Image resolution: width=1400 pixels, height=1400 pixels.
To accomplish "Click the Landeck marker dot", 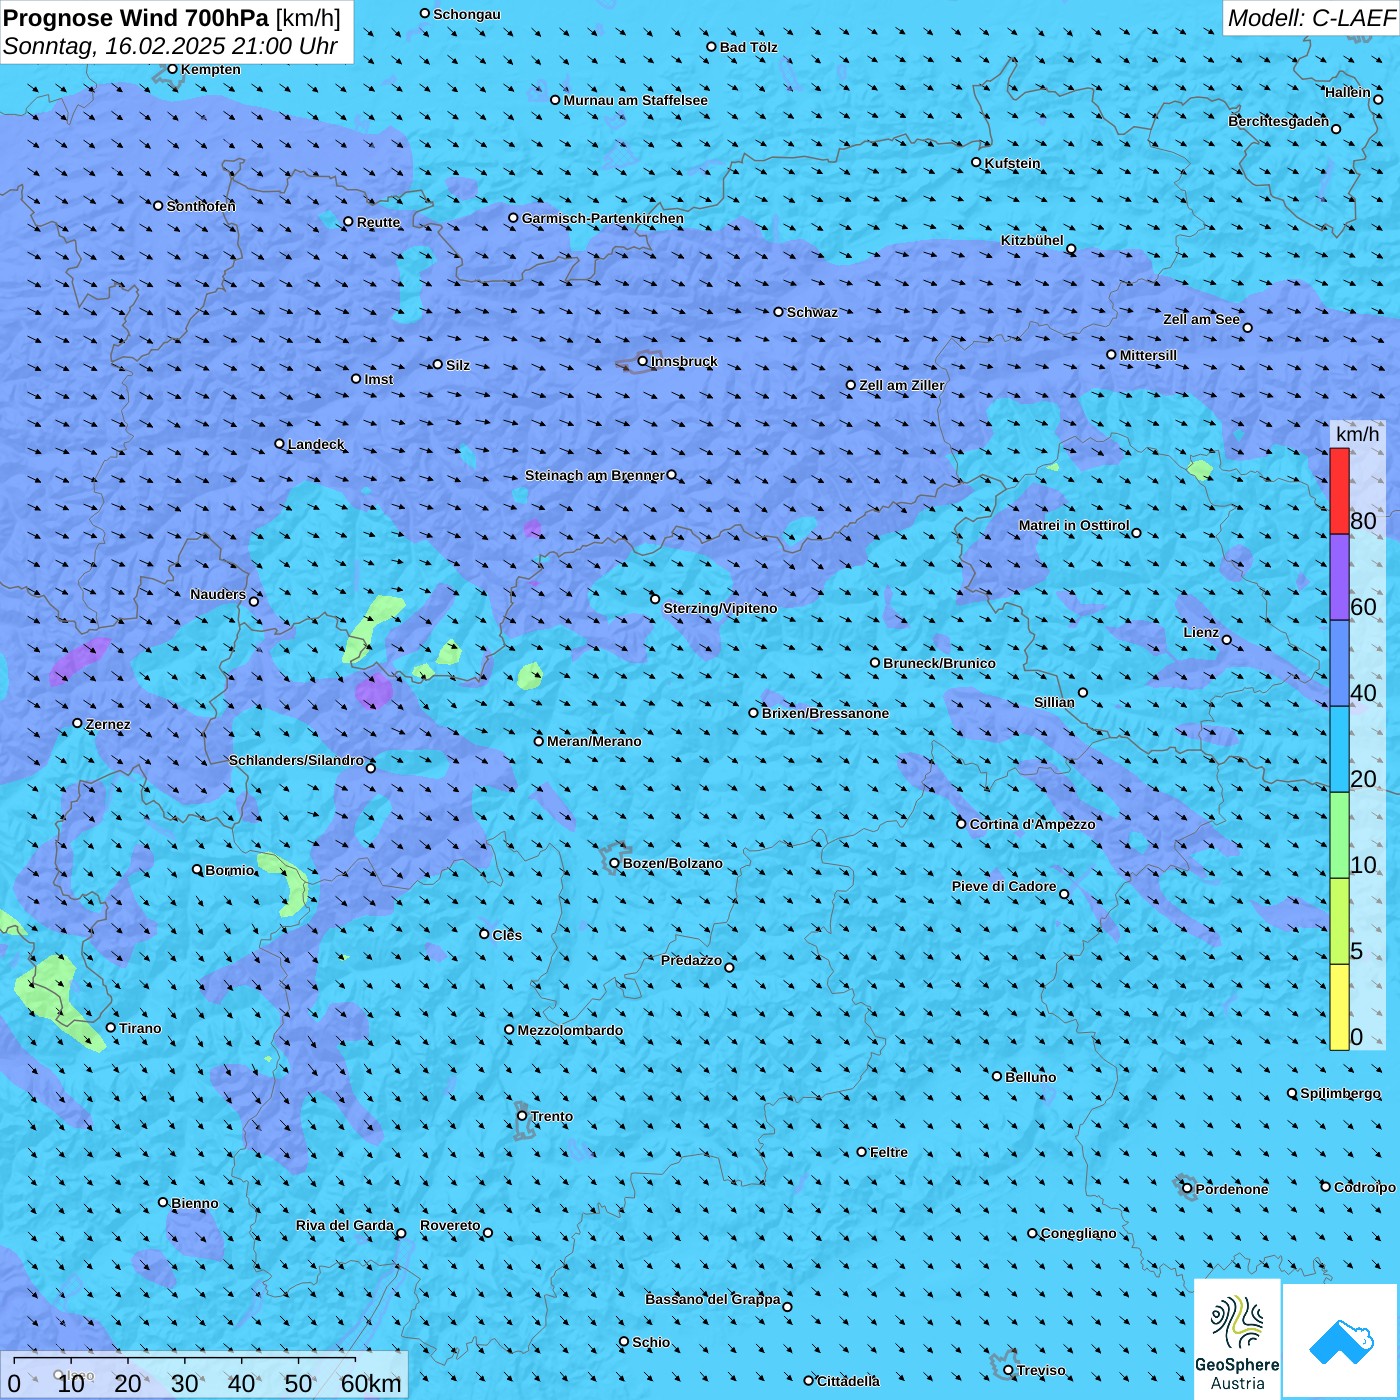I will pos(279,444).
